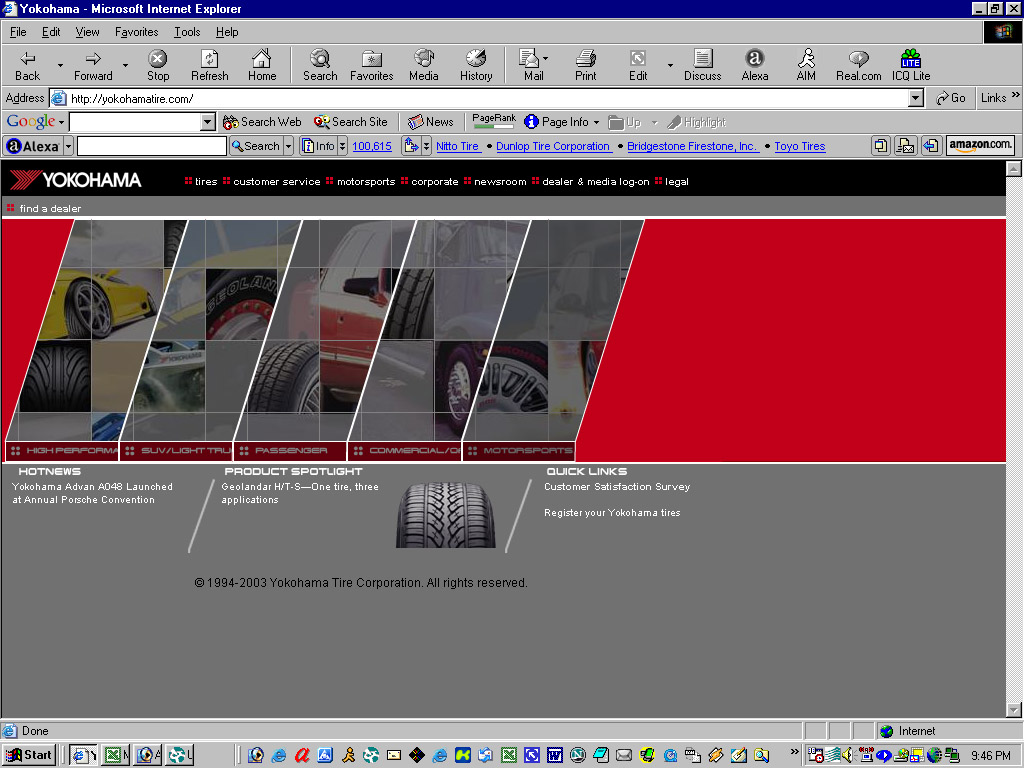1024x768 pixels.
Task: Open the Favorites menu in the menu bar
Action: coord(136,32)
